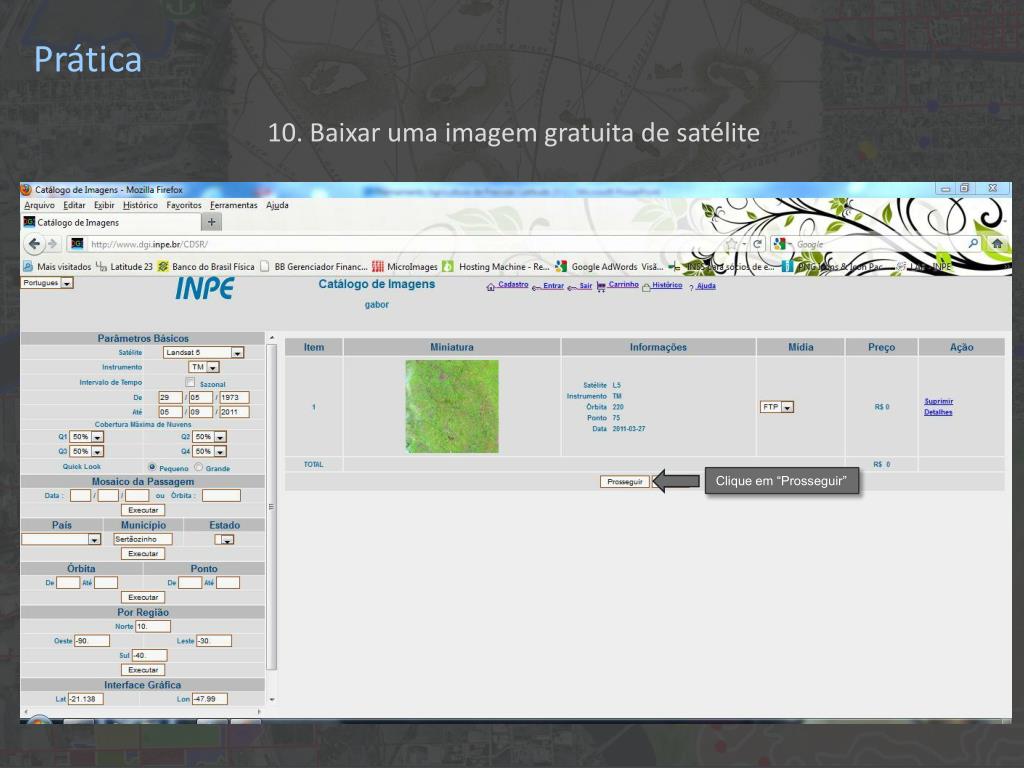This screenshot has height=768, width=1024.
Task: Open Banco do Brasil Física bookmark
Action: 206,266
